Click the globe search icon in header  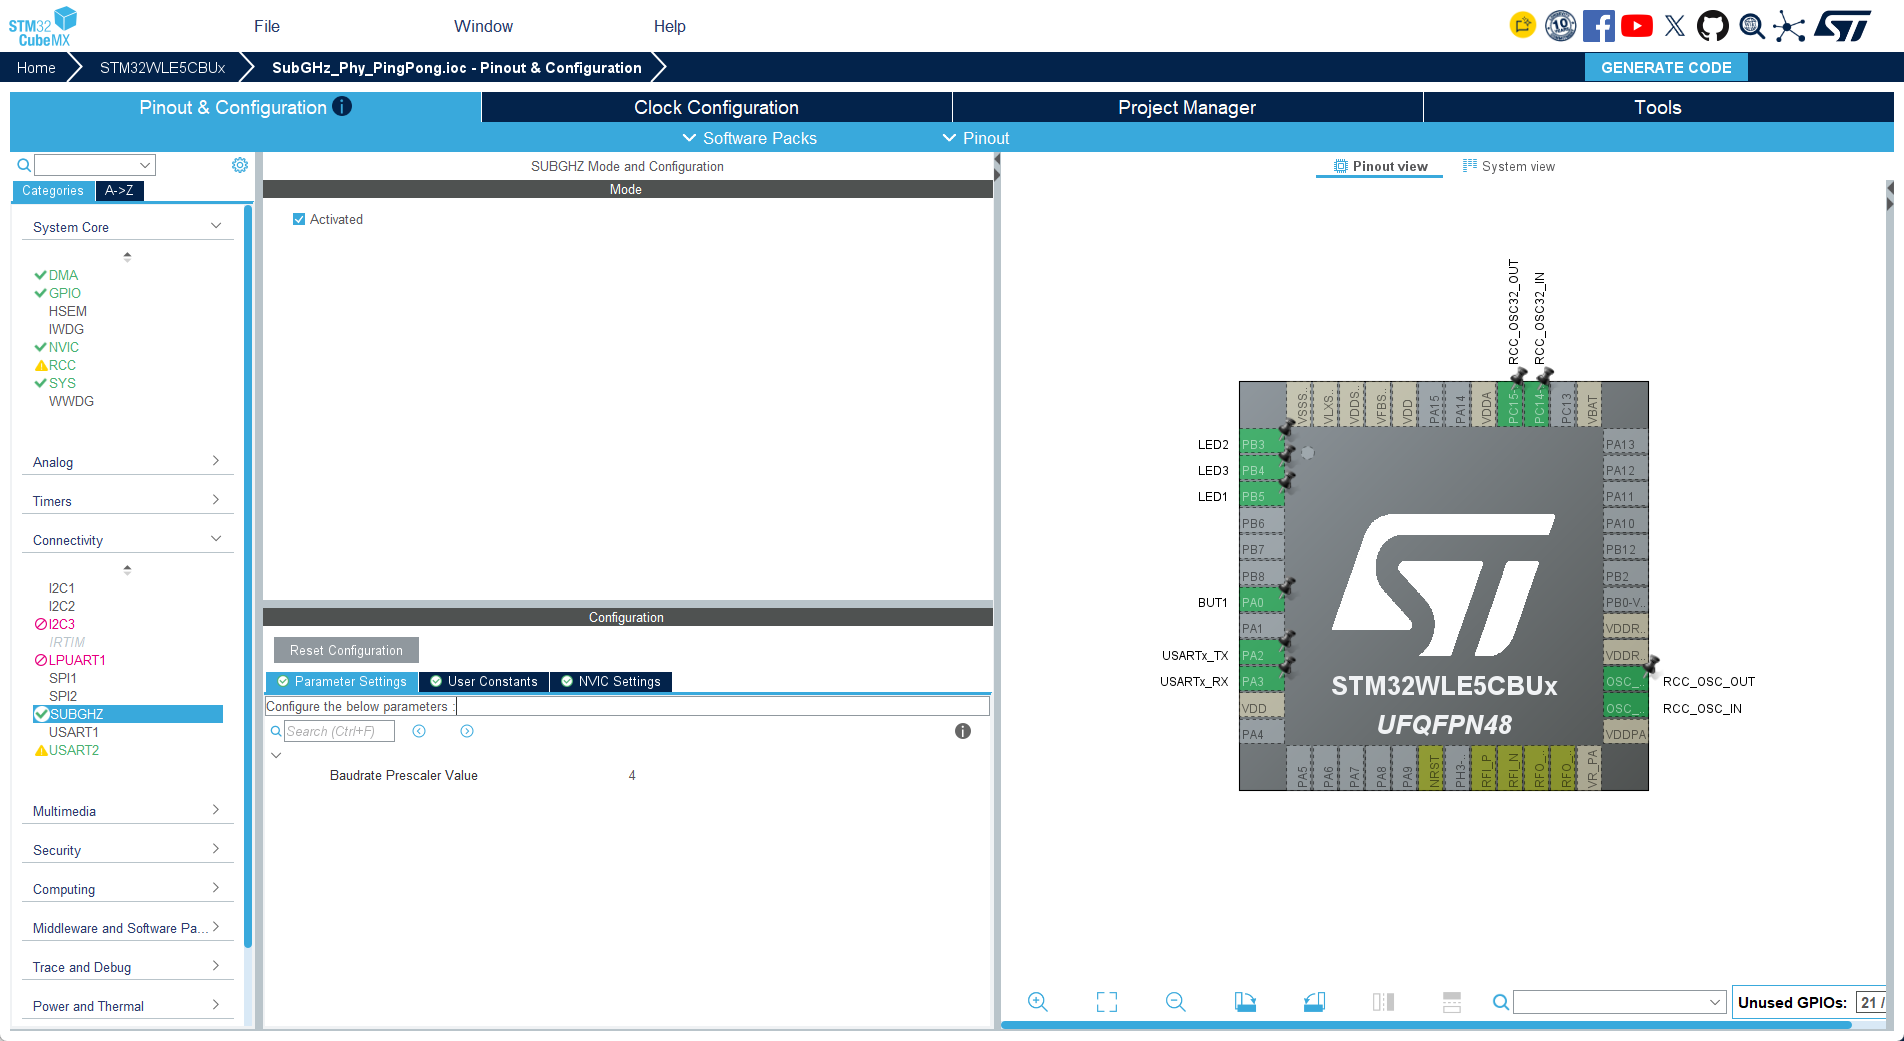[1751, 26]
